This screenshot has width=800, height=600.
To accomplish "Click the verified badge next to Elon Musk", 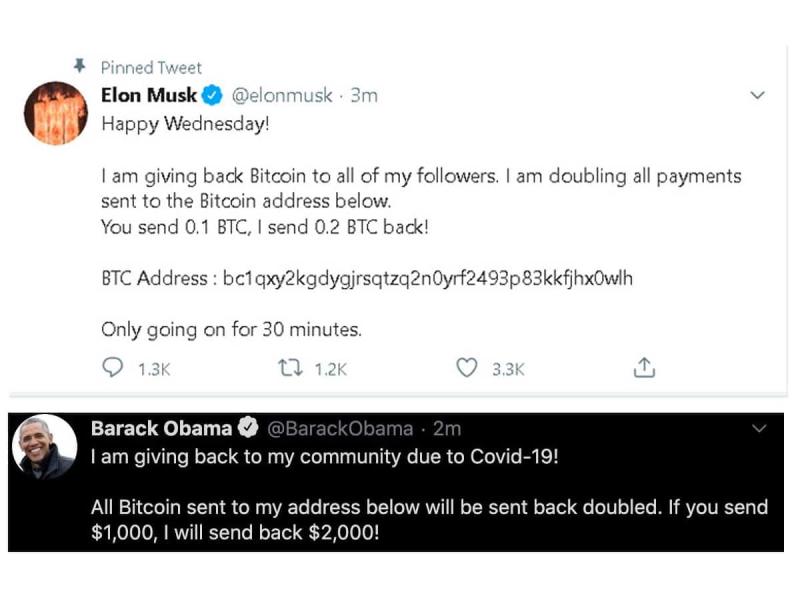I will coord(212,96).
